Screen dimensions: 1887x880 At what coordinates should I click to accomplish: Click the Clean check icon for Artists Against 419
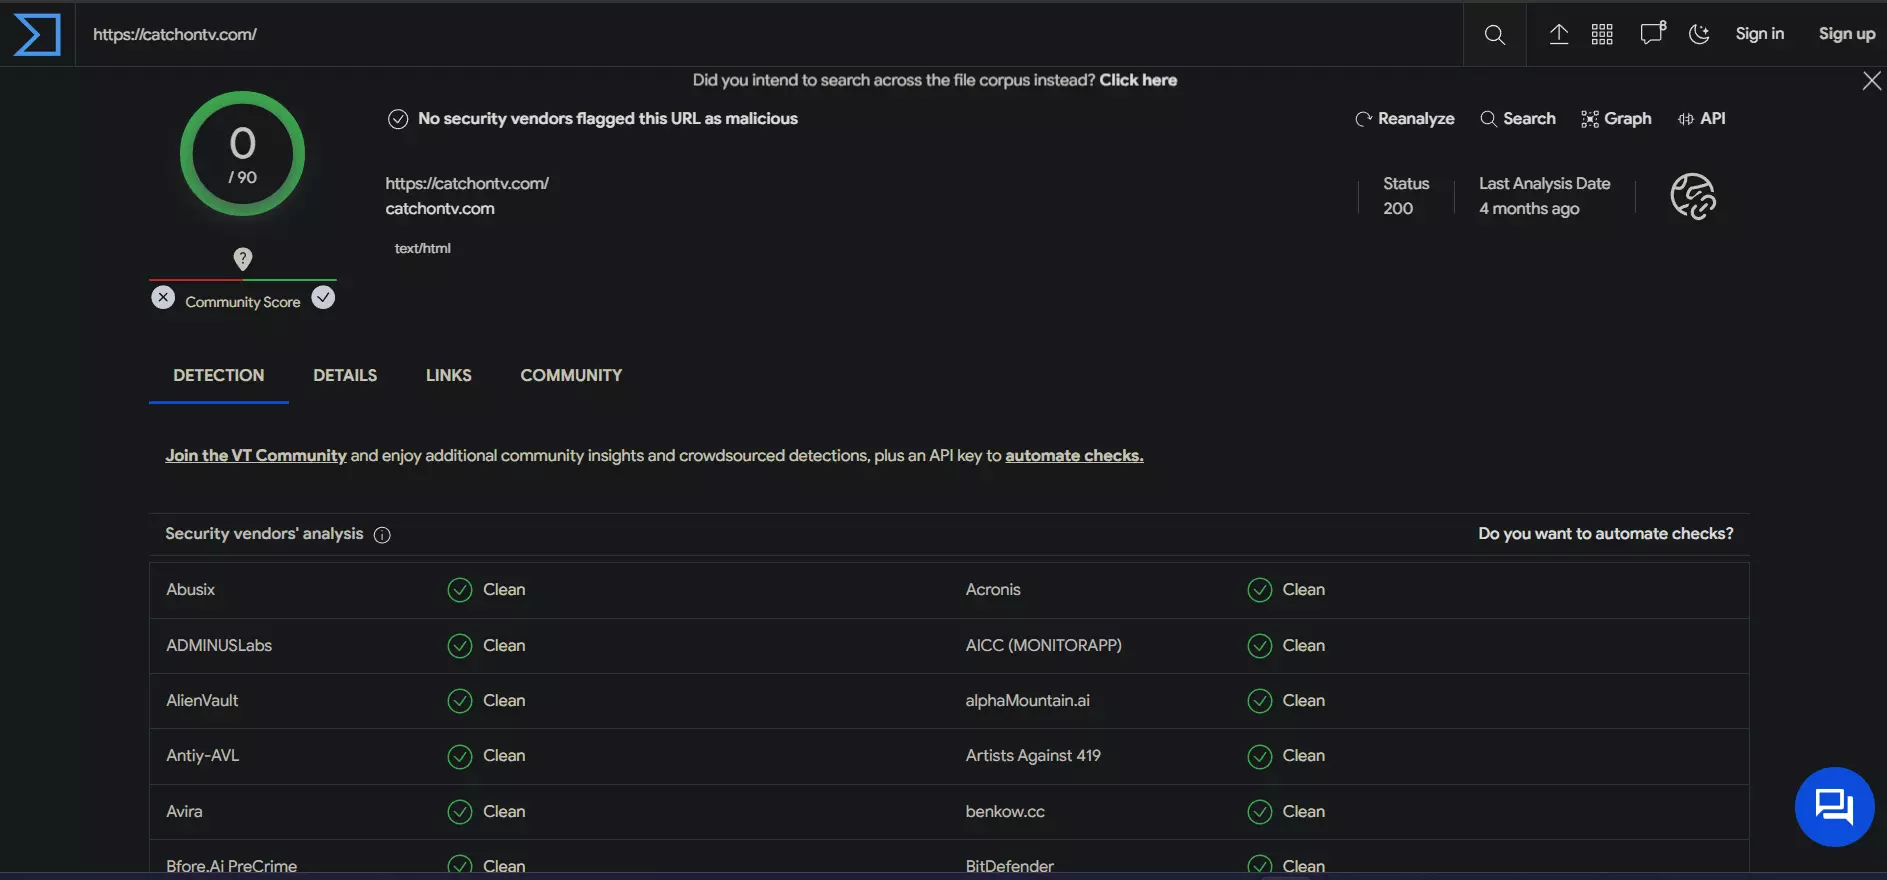pos(1260,757)
